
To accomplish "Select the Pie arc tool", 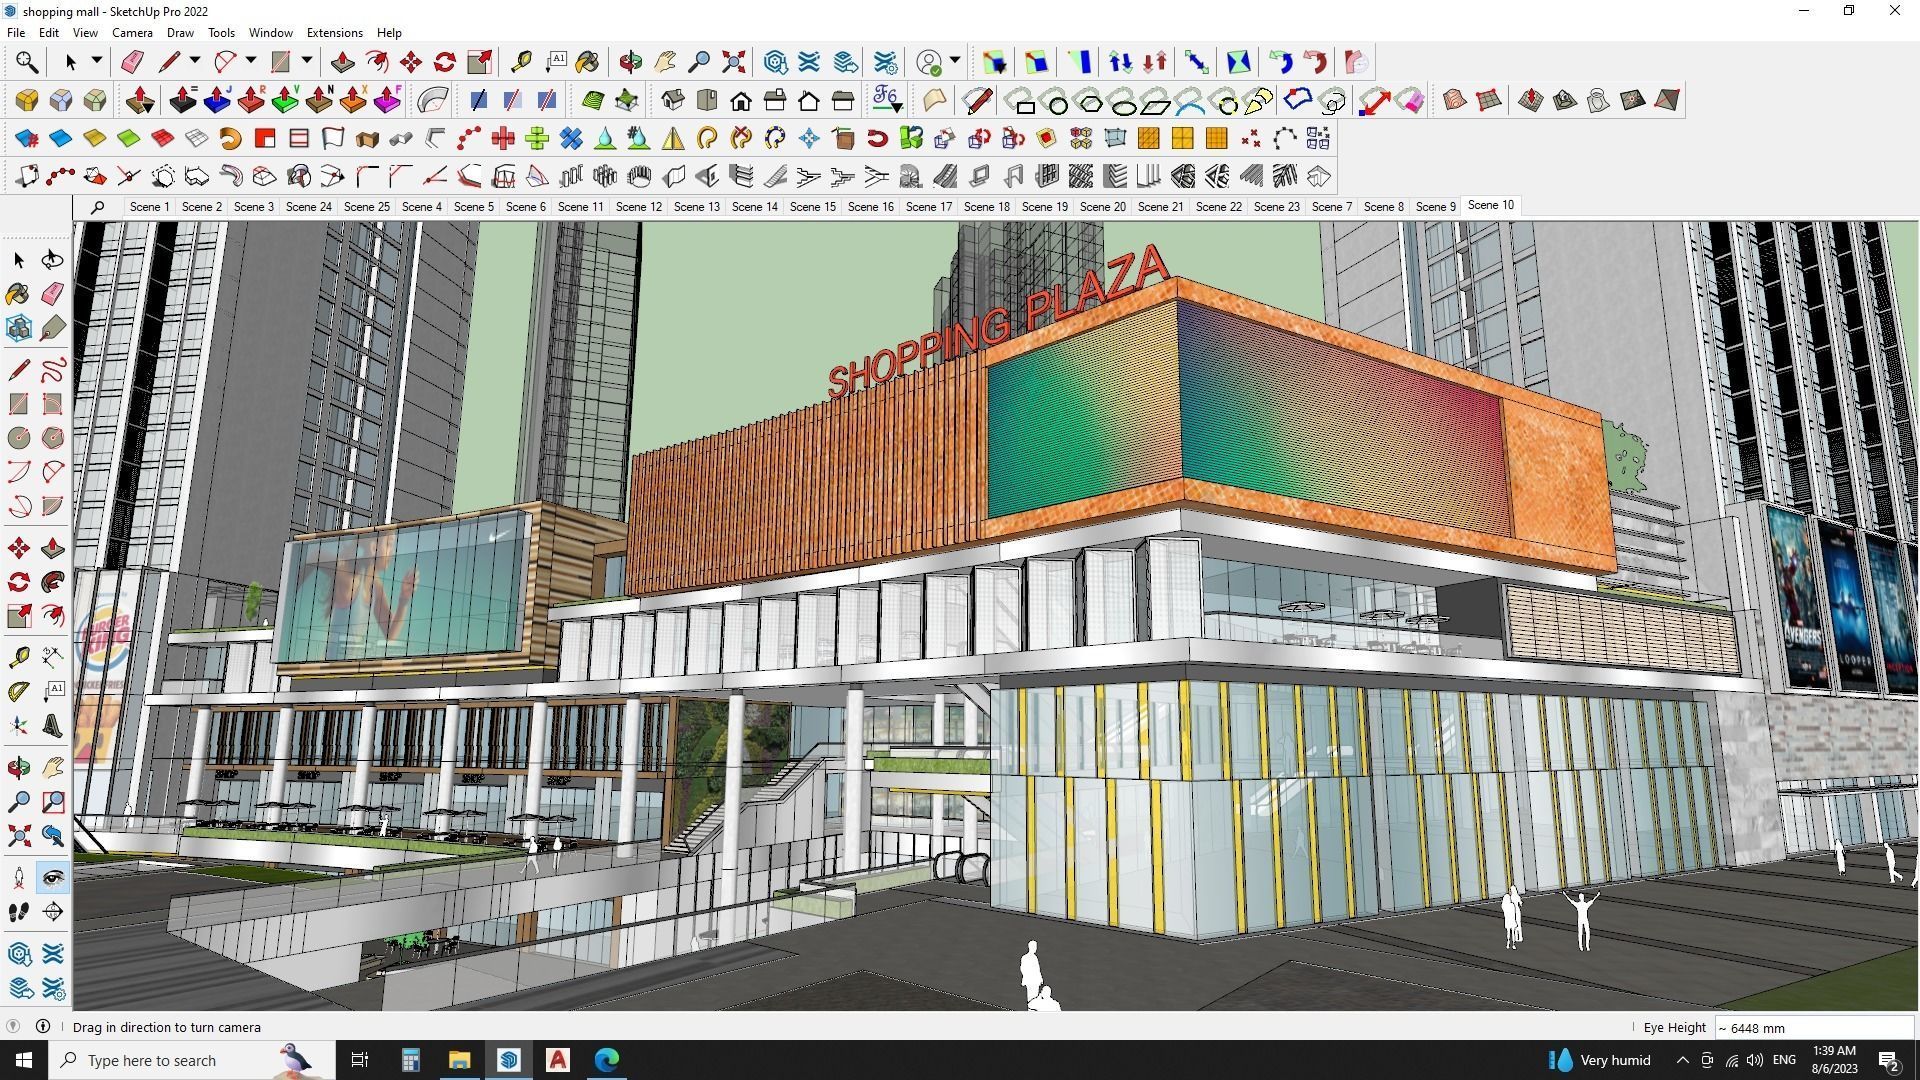I will [52, 506].
